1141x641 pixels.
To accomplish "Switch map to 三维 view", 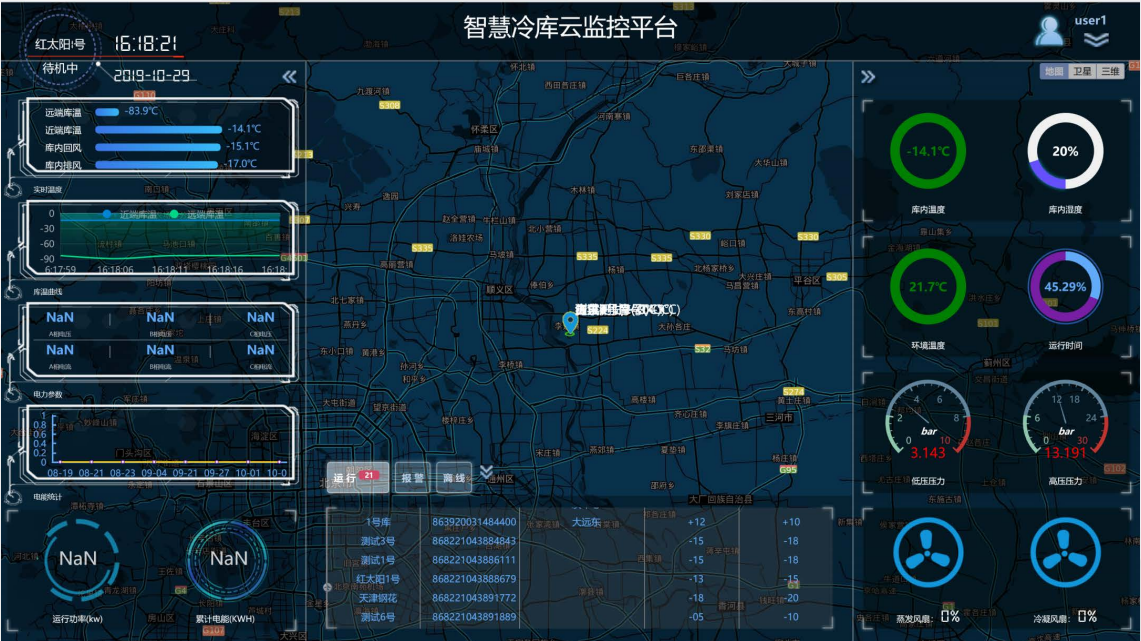I will (1110, 71).
